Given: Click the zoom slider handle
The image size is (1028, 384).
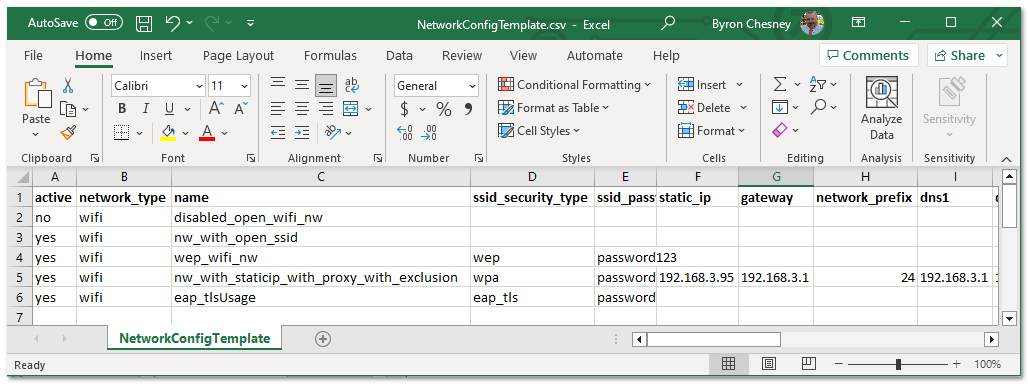Looking at the screenshot, I should click(x=898, y=364).
